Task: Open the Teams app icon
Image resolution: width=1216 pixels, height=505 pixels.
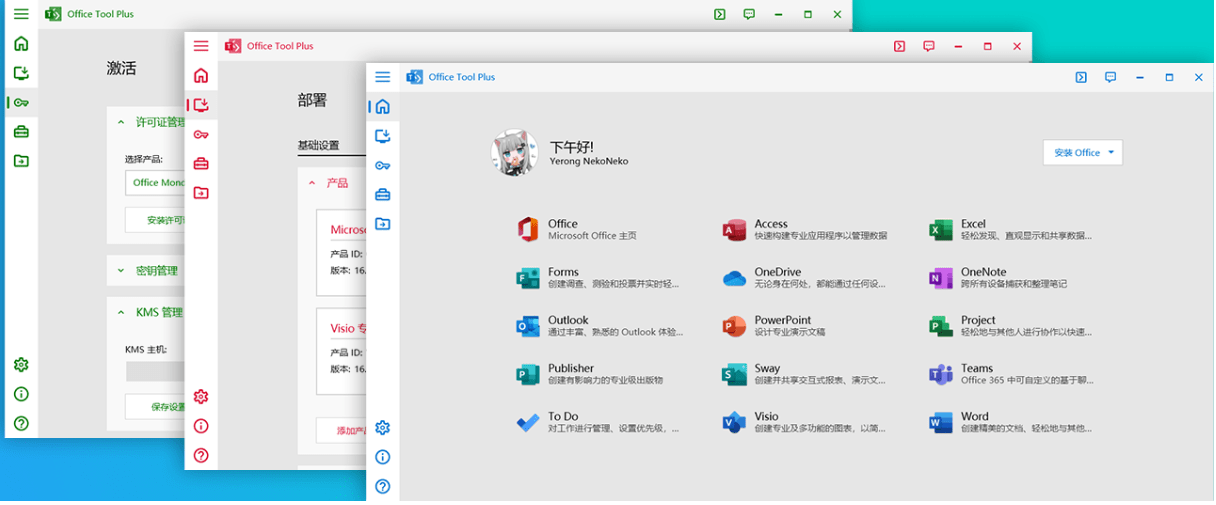Action: coord(940,374)
